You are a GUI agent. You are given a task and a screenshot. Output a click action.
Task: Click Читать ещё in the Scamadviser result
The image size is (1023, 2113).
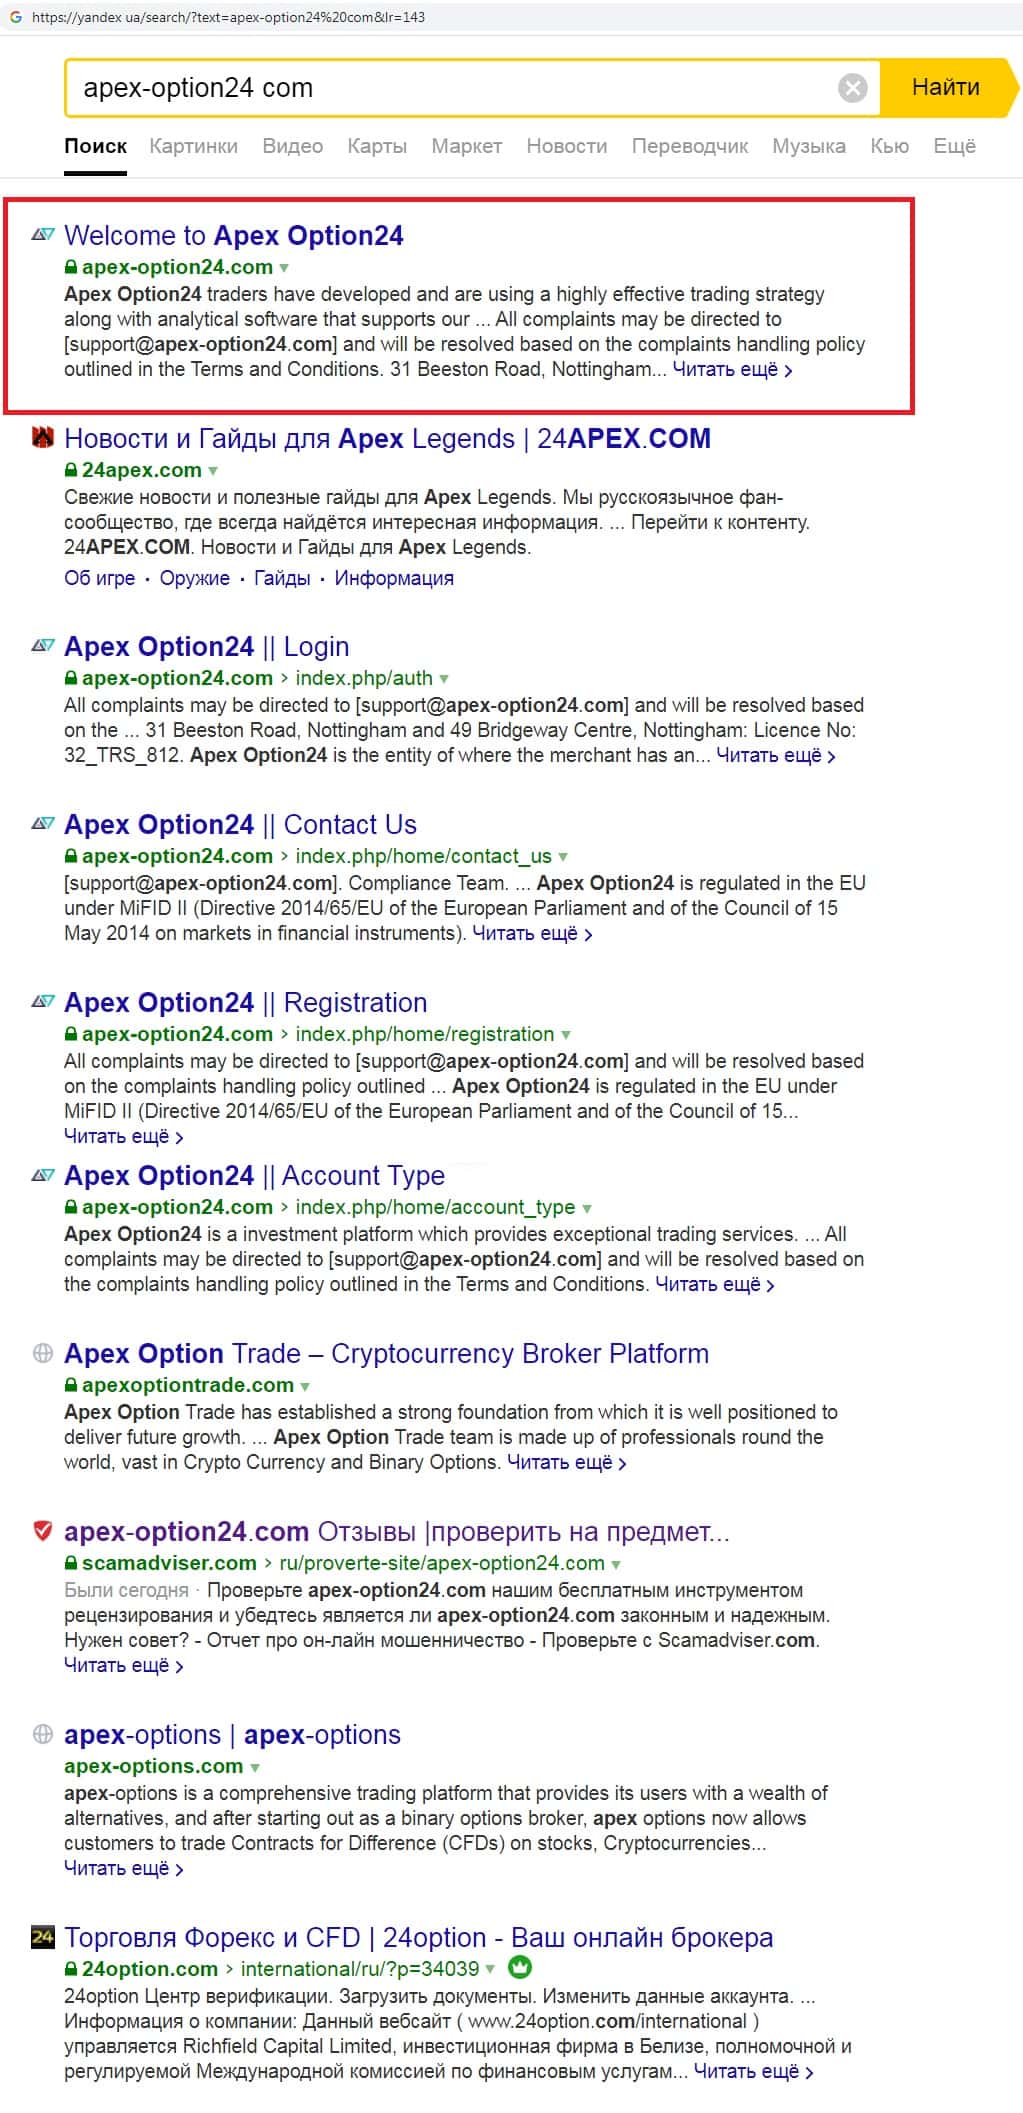123,1665
